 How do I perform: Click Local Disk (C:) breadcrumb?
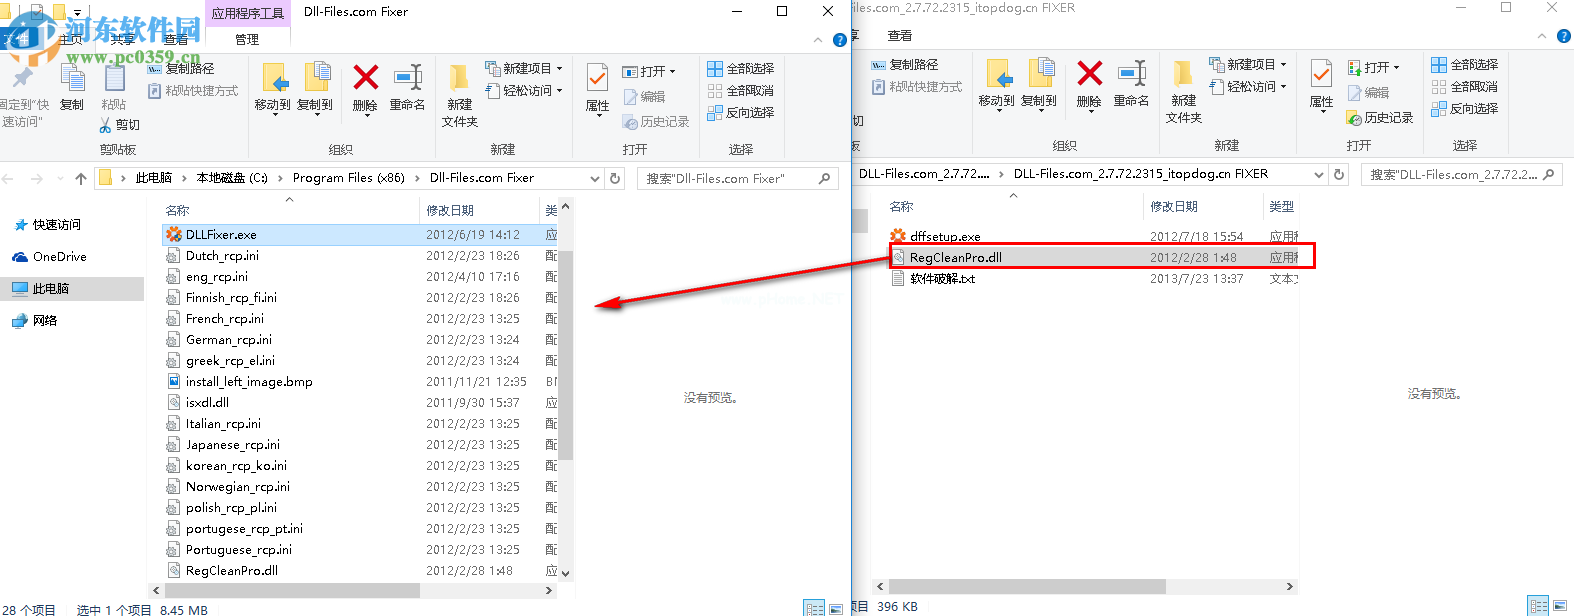(x=232, y=178)
